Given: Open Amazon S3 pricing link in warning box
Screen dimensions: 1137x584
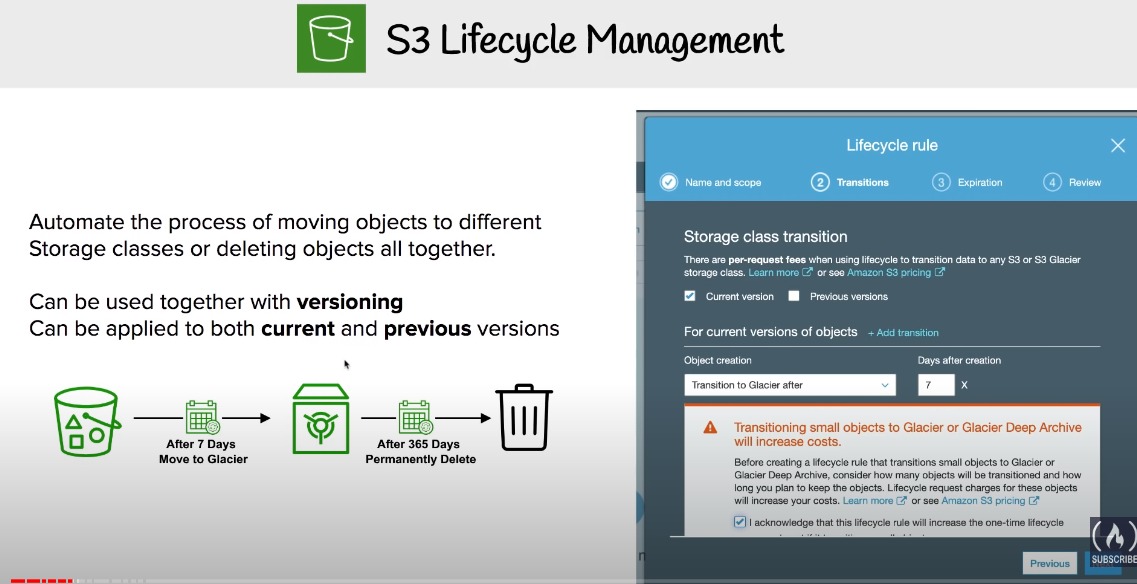Looking at the screenshot, I should pos(990,501).
